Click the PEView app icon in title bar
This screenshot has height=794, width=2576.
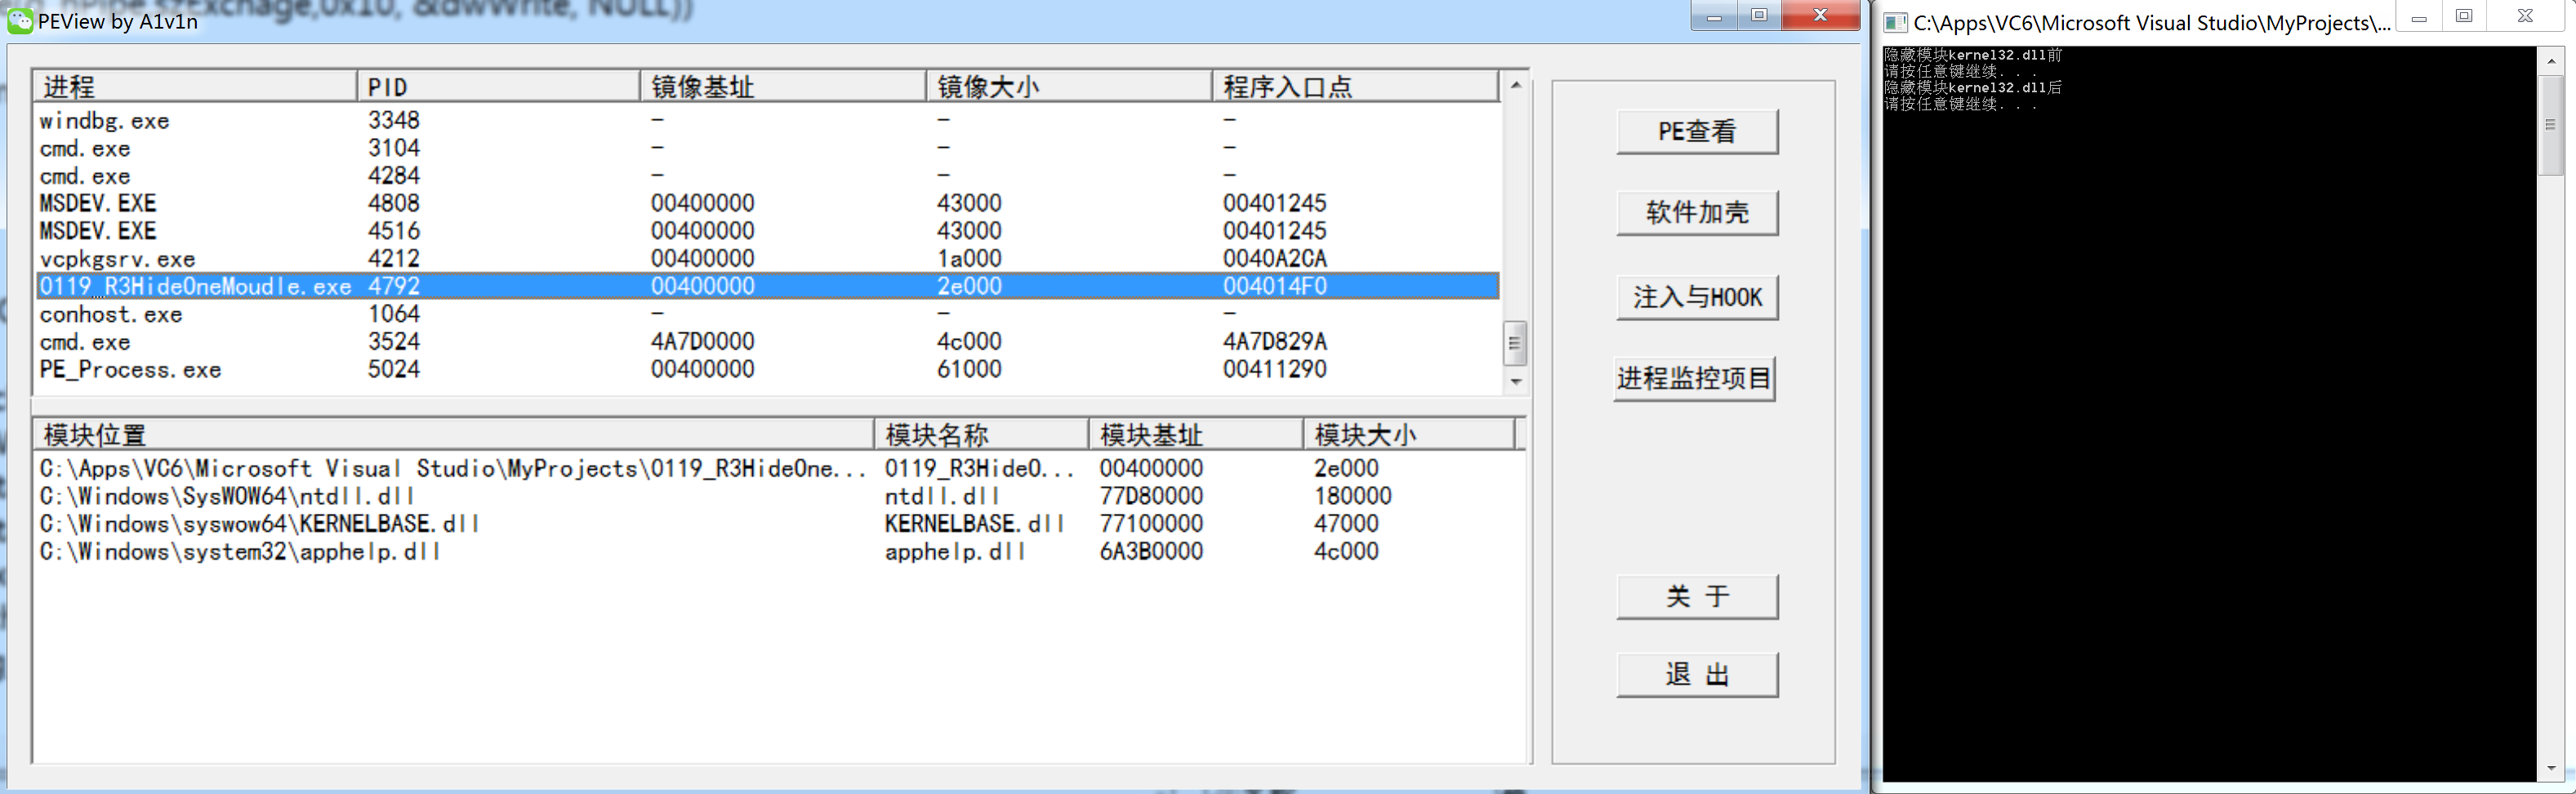pyautogui.click(x=20, y=21)
